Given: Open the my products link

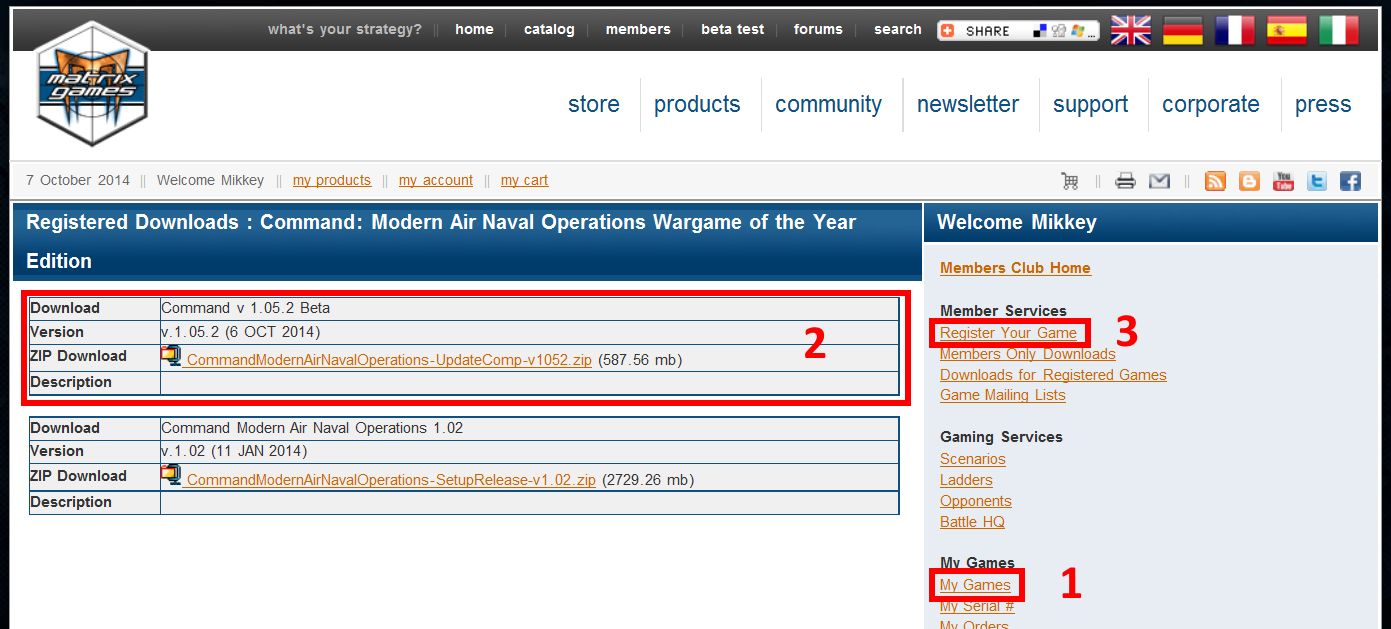Looking at the screenshot, I should (332, 180).
